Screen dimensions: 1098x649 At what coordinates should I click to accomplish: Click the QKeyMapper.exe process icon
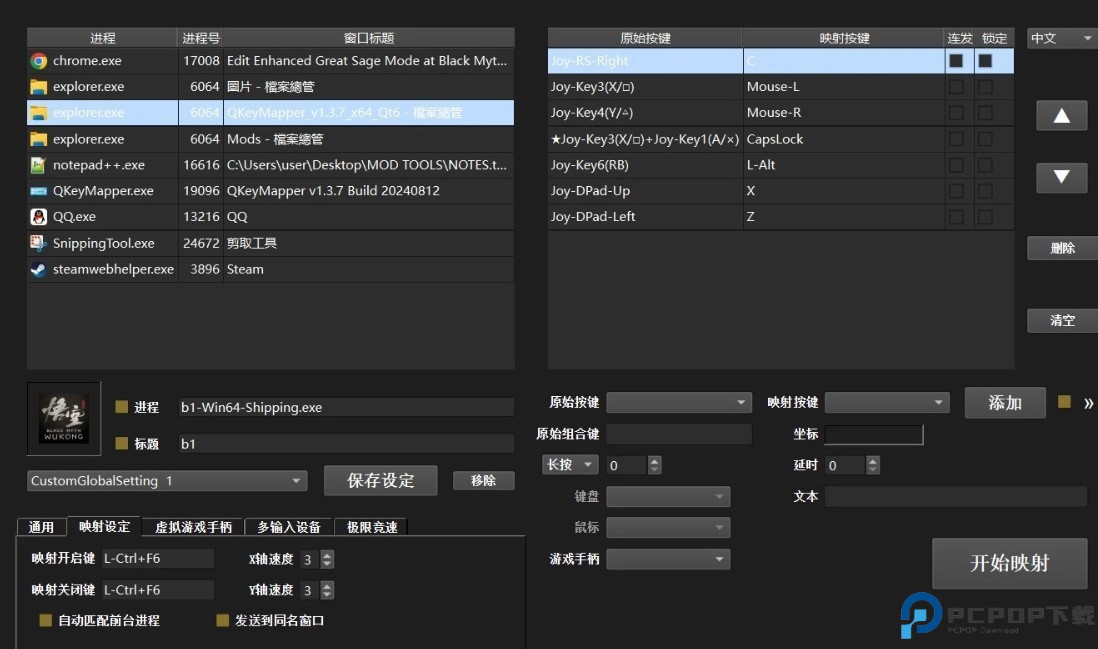[x=39, y=191]
